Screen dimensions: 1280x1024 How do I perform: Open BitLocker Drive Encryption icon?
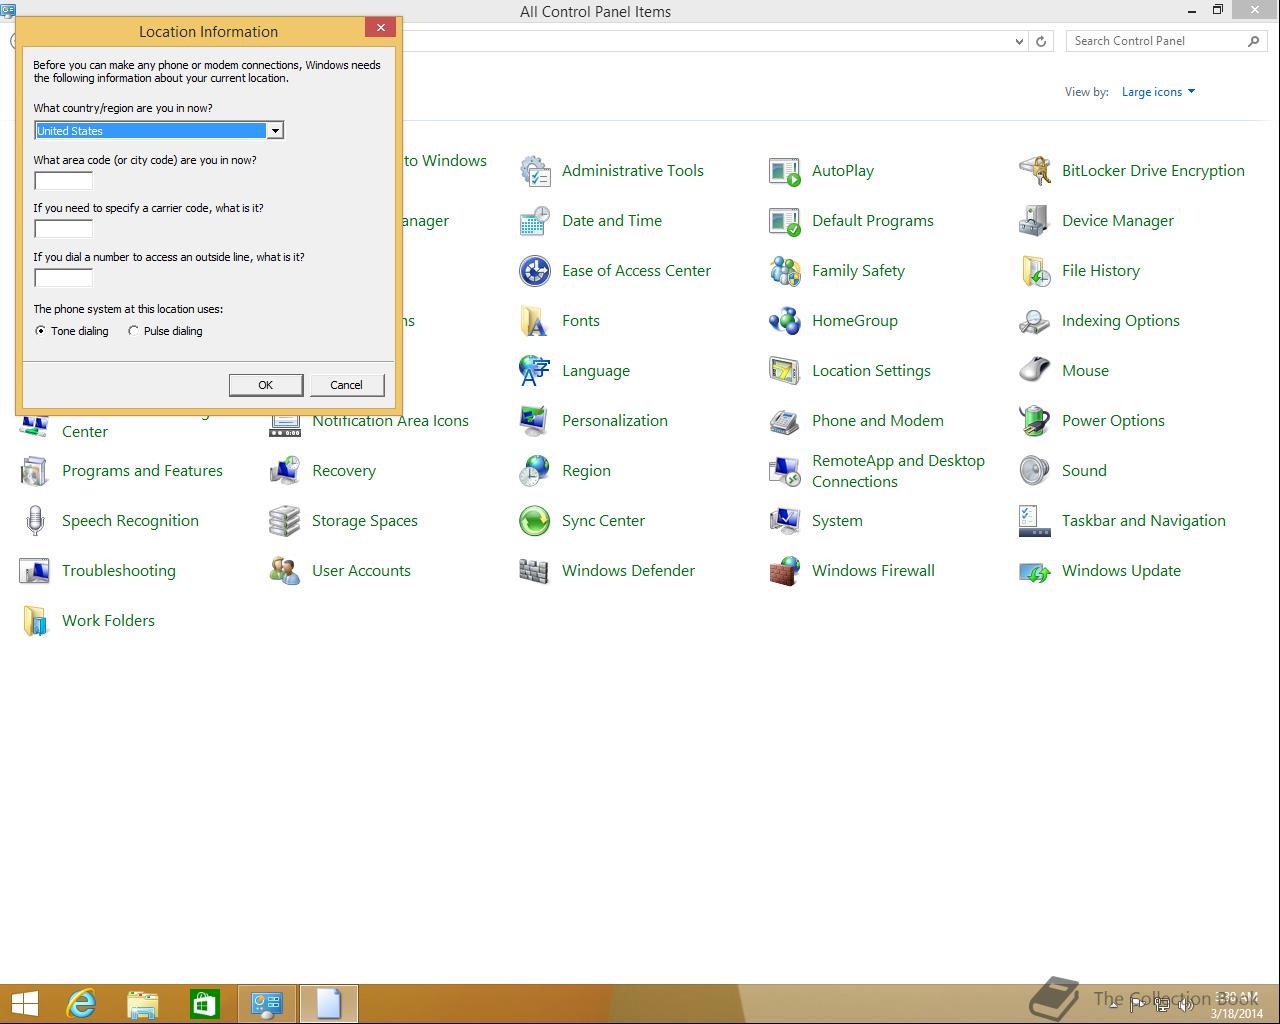(x=1035, y=171)
